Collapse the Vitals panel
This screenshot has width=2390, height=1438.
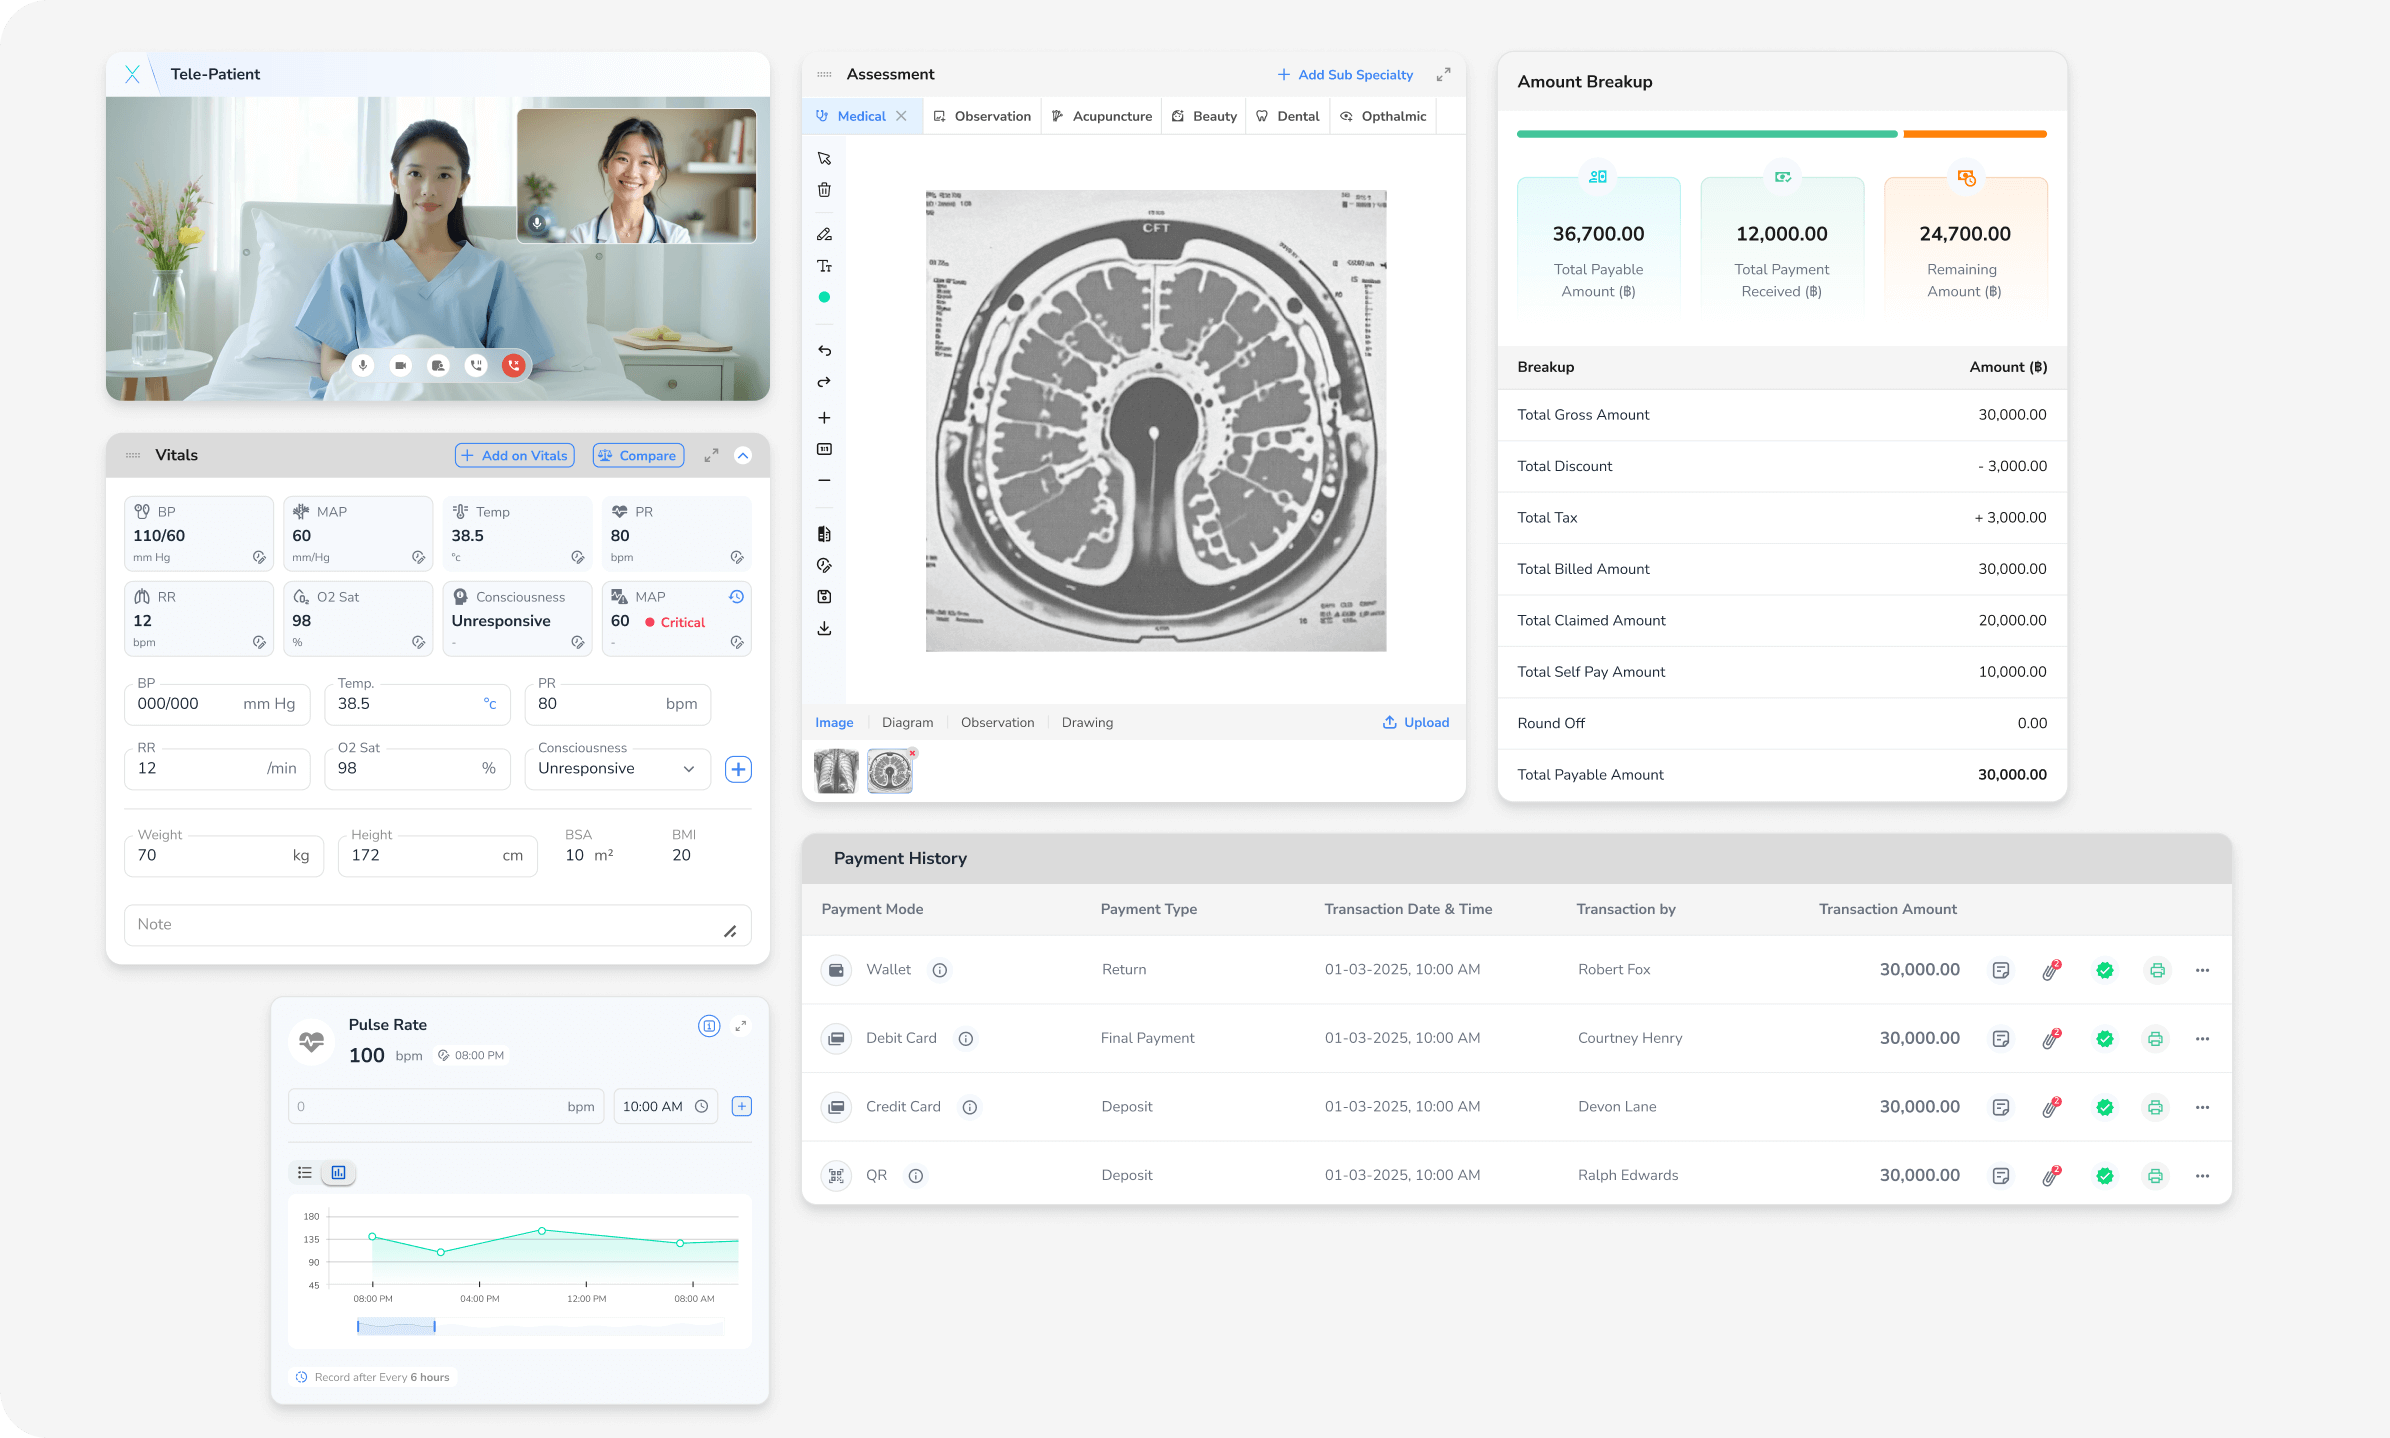click(x=743, y=455)
